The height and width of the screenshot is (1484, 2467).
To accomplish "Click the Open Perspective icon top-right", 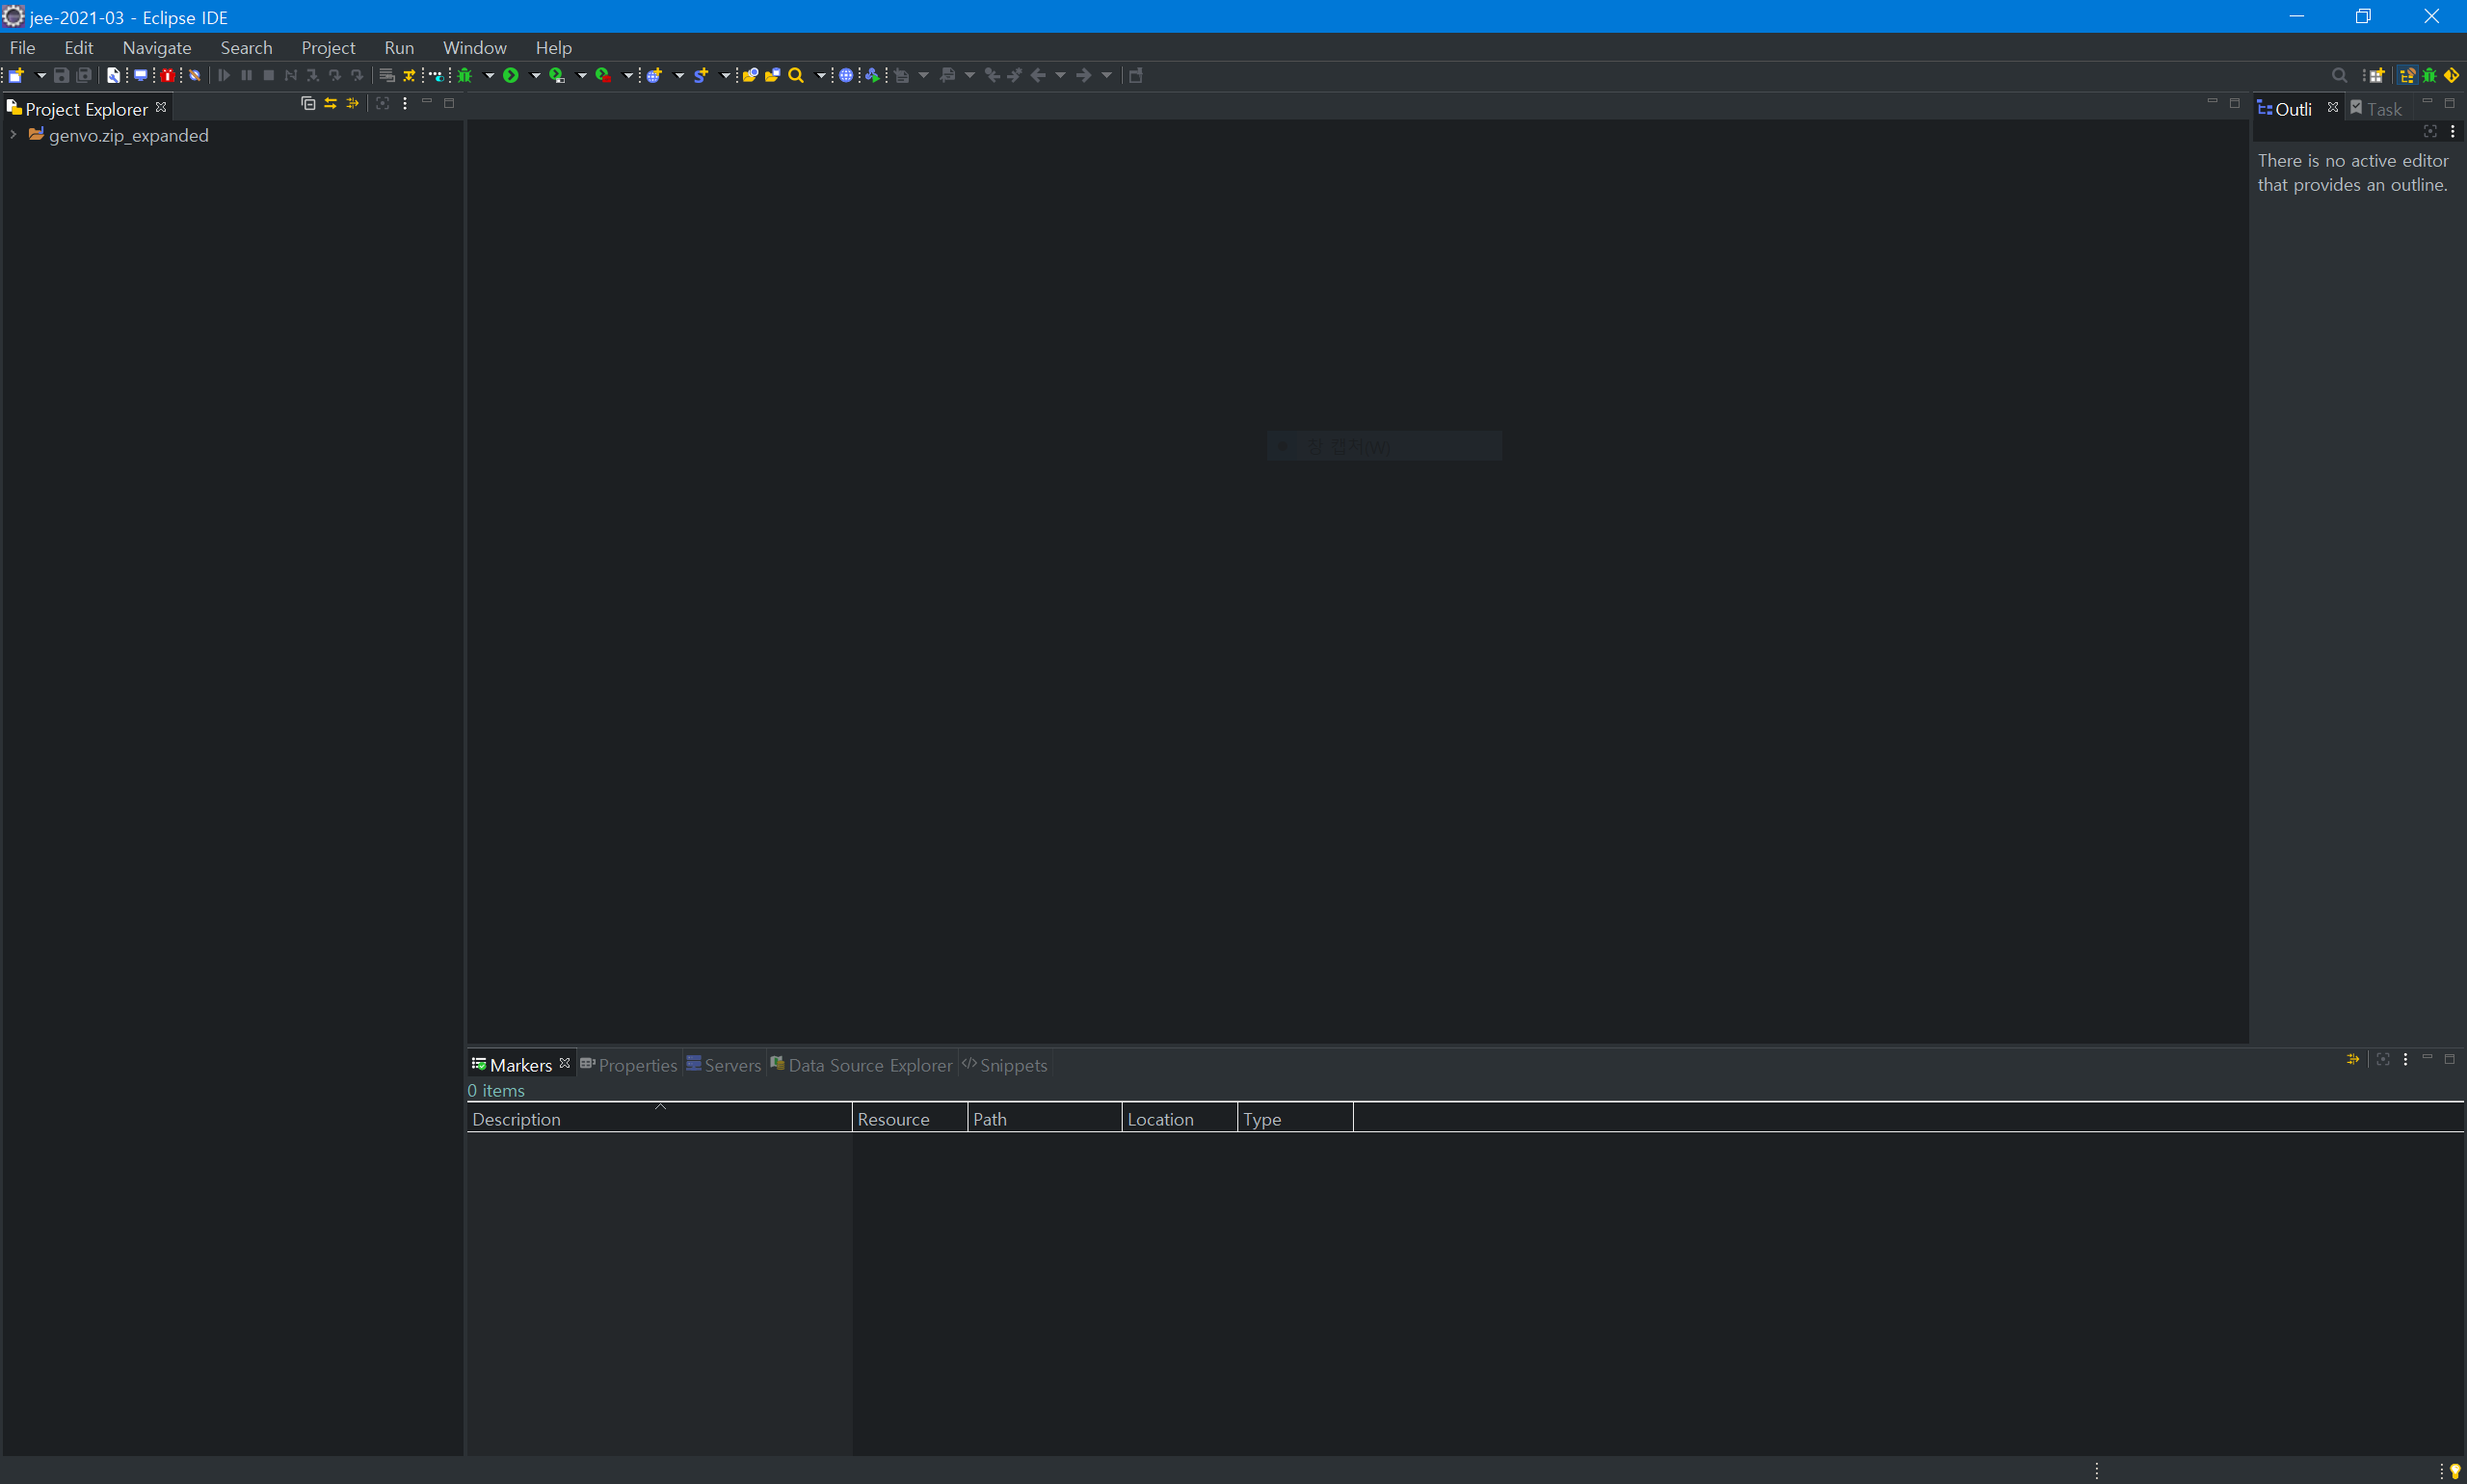I will (2377, 75).
